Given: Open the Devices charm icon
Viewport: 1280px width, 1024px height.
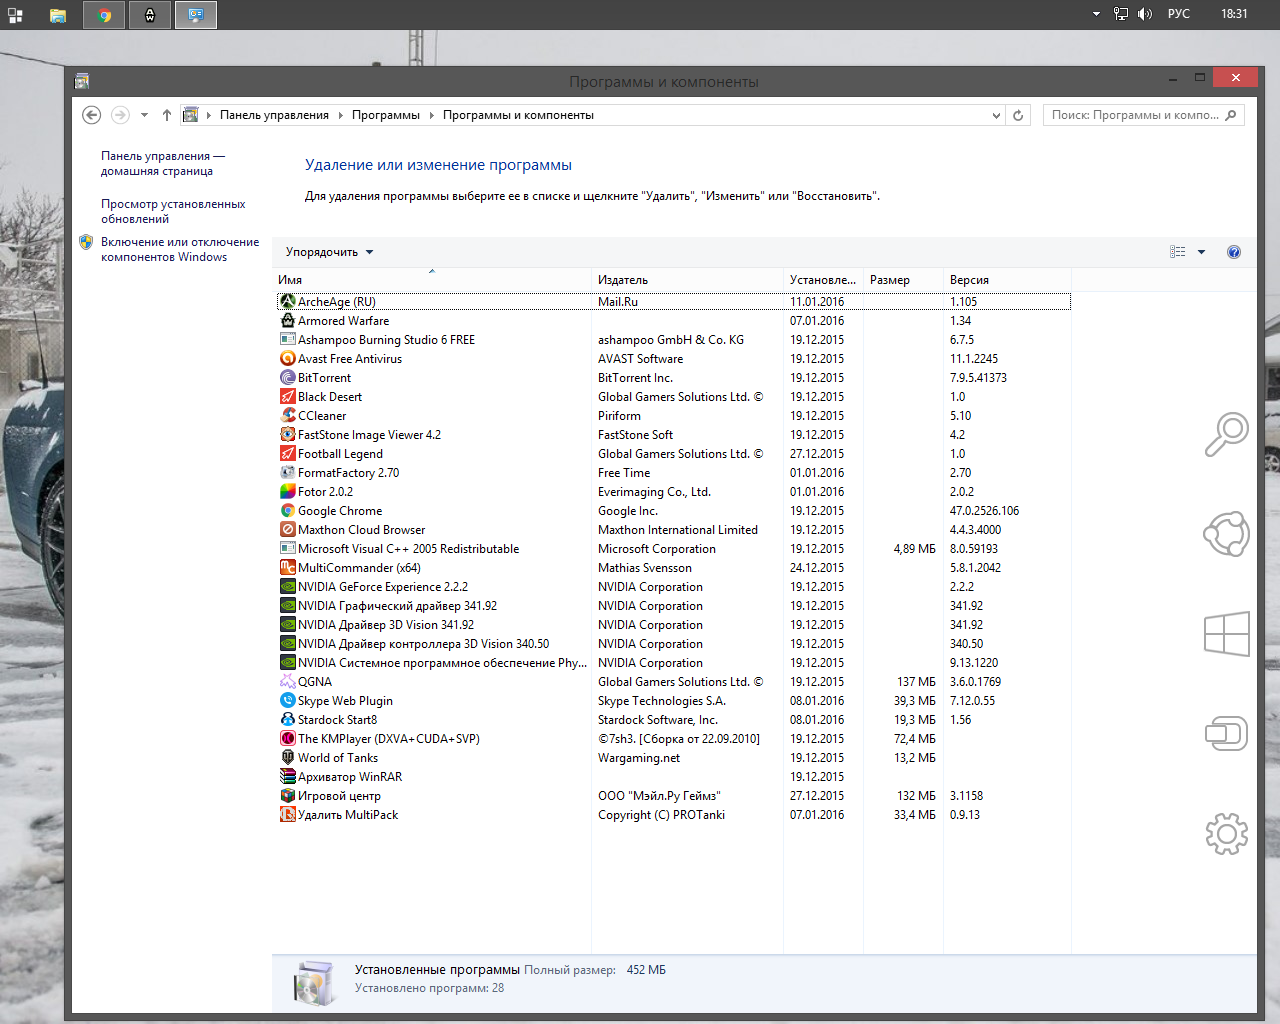Looking at the screenshot, I should point(1226,733).
